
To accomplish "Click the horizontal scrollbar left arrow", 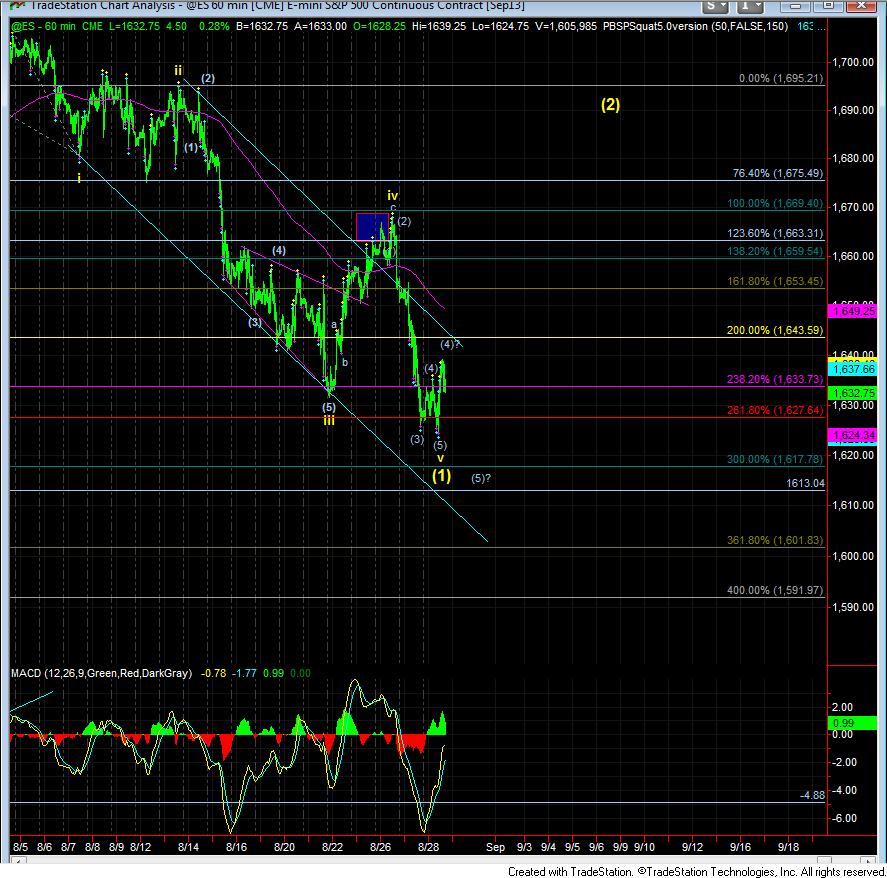I will 18,862.
